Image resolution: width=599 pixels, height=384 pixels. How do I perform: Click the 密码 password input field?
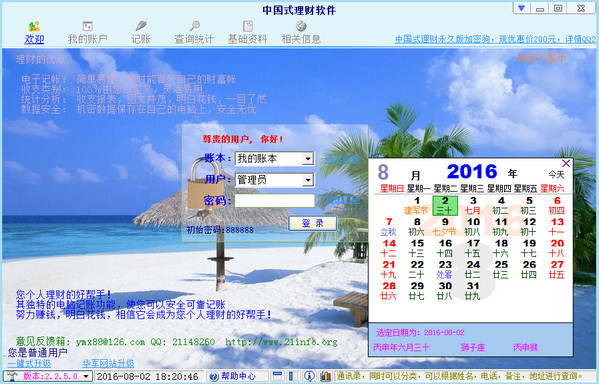275,201
